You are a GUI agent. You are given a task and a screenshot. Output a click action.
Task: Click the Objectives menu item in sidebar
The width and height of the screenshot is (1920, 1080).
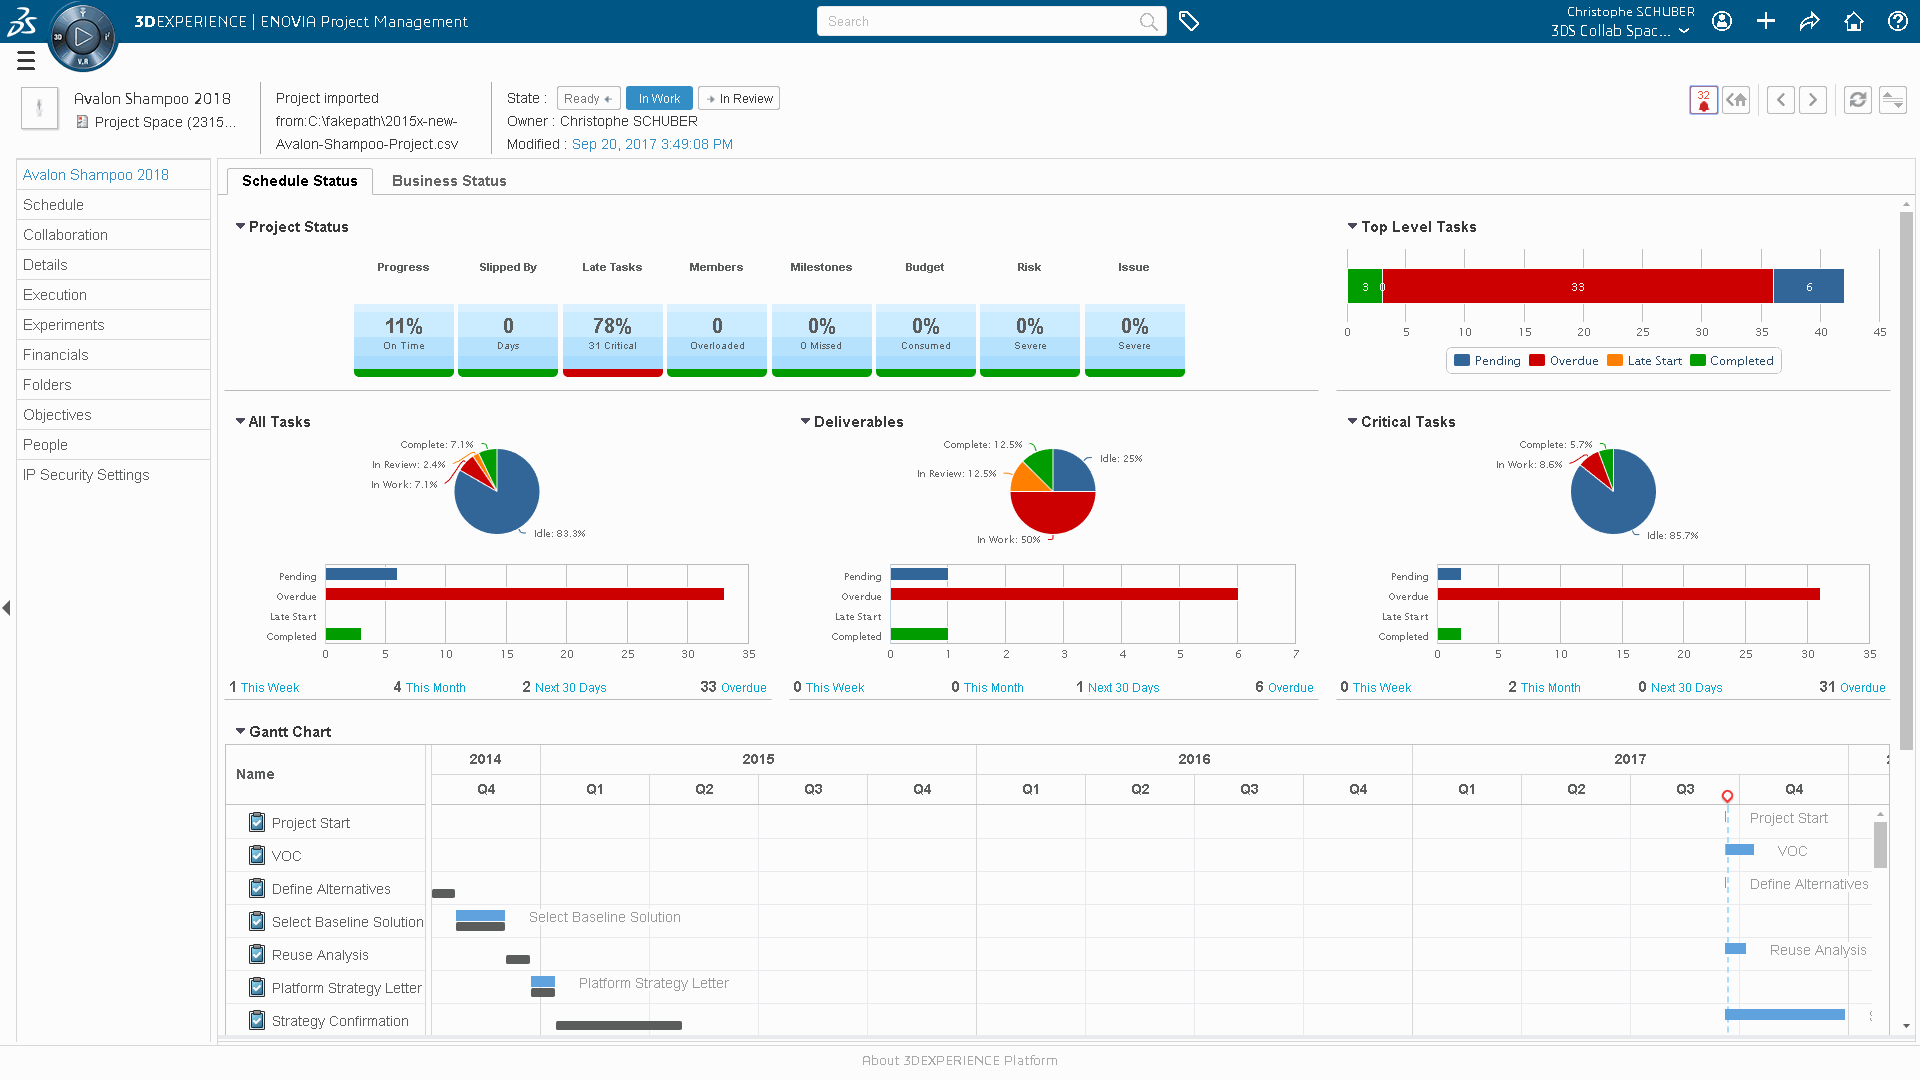[x=57, y=414]
